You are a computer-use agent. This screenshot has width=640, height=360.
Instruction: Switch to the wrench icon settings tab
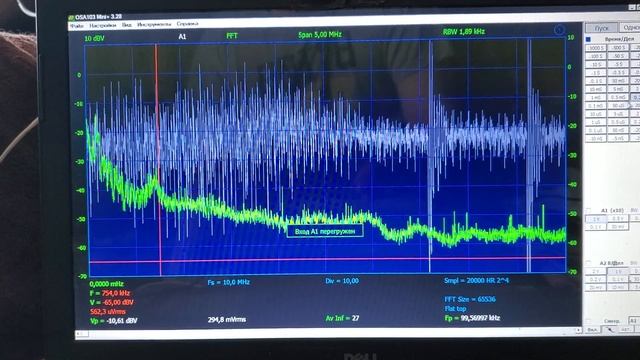(610, 330)
